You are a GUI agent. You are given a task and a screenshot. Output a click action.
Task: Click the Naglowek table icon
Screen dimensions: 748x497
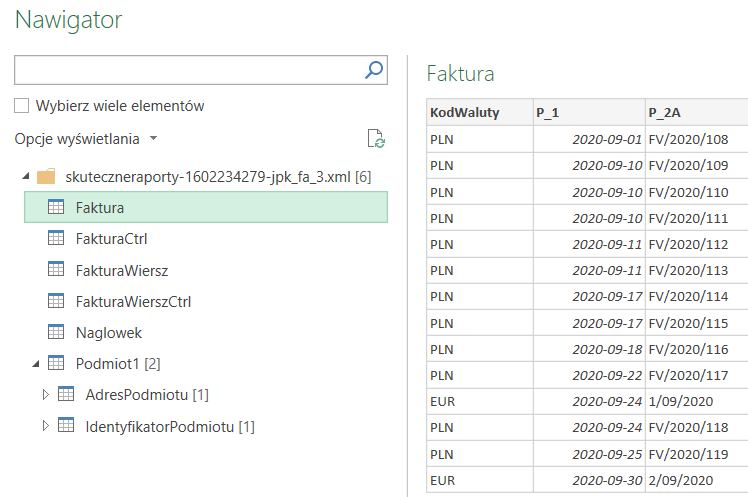coord(57,332)
